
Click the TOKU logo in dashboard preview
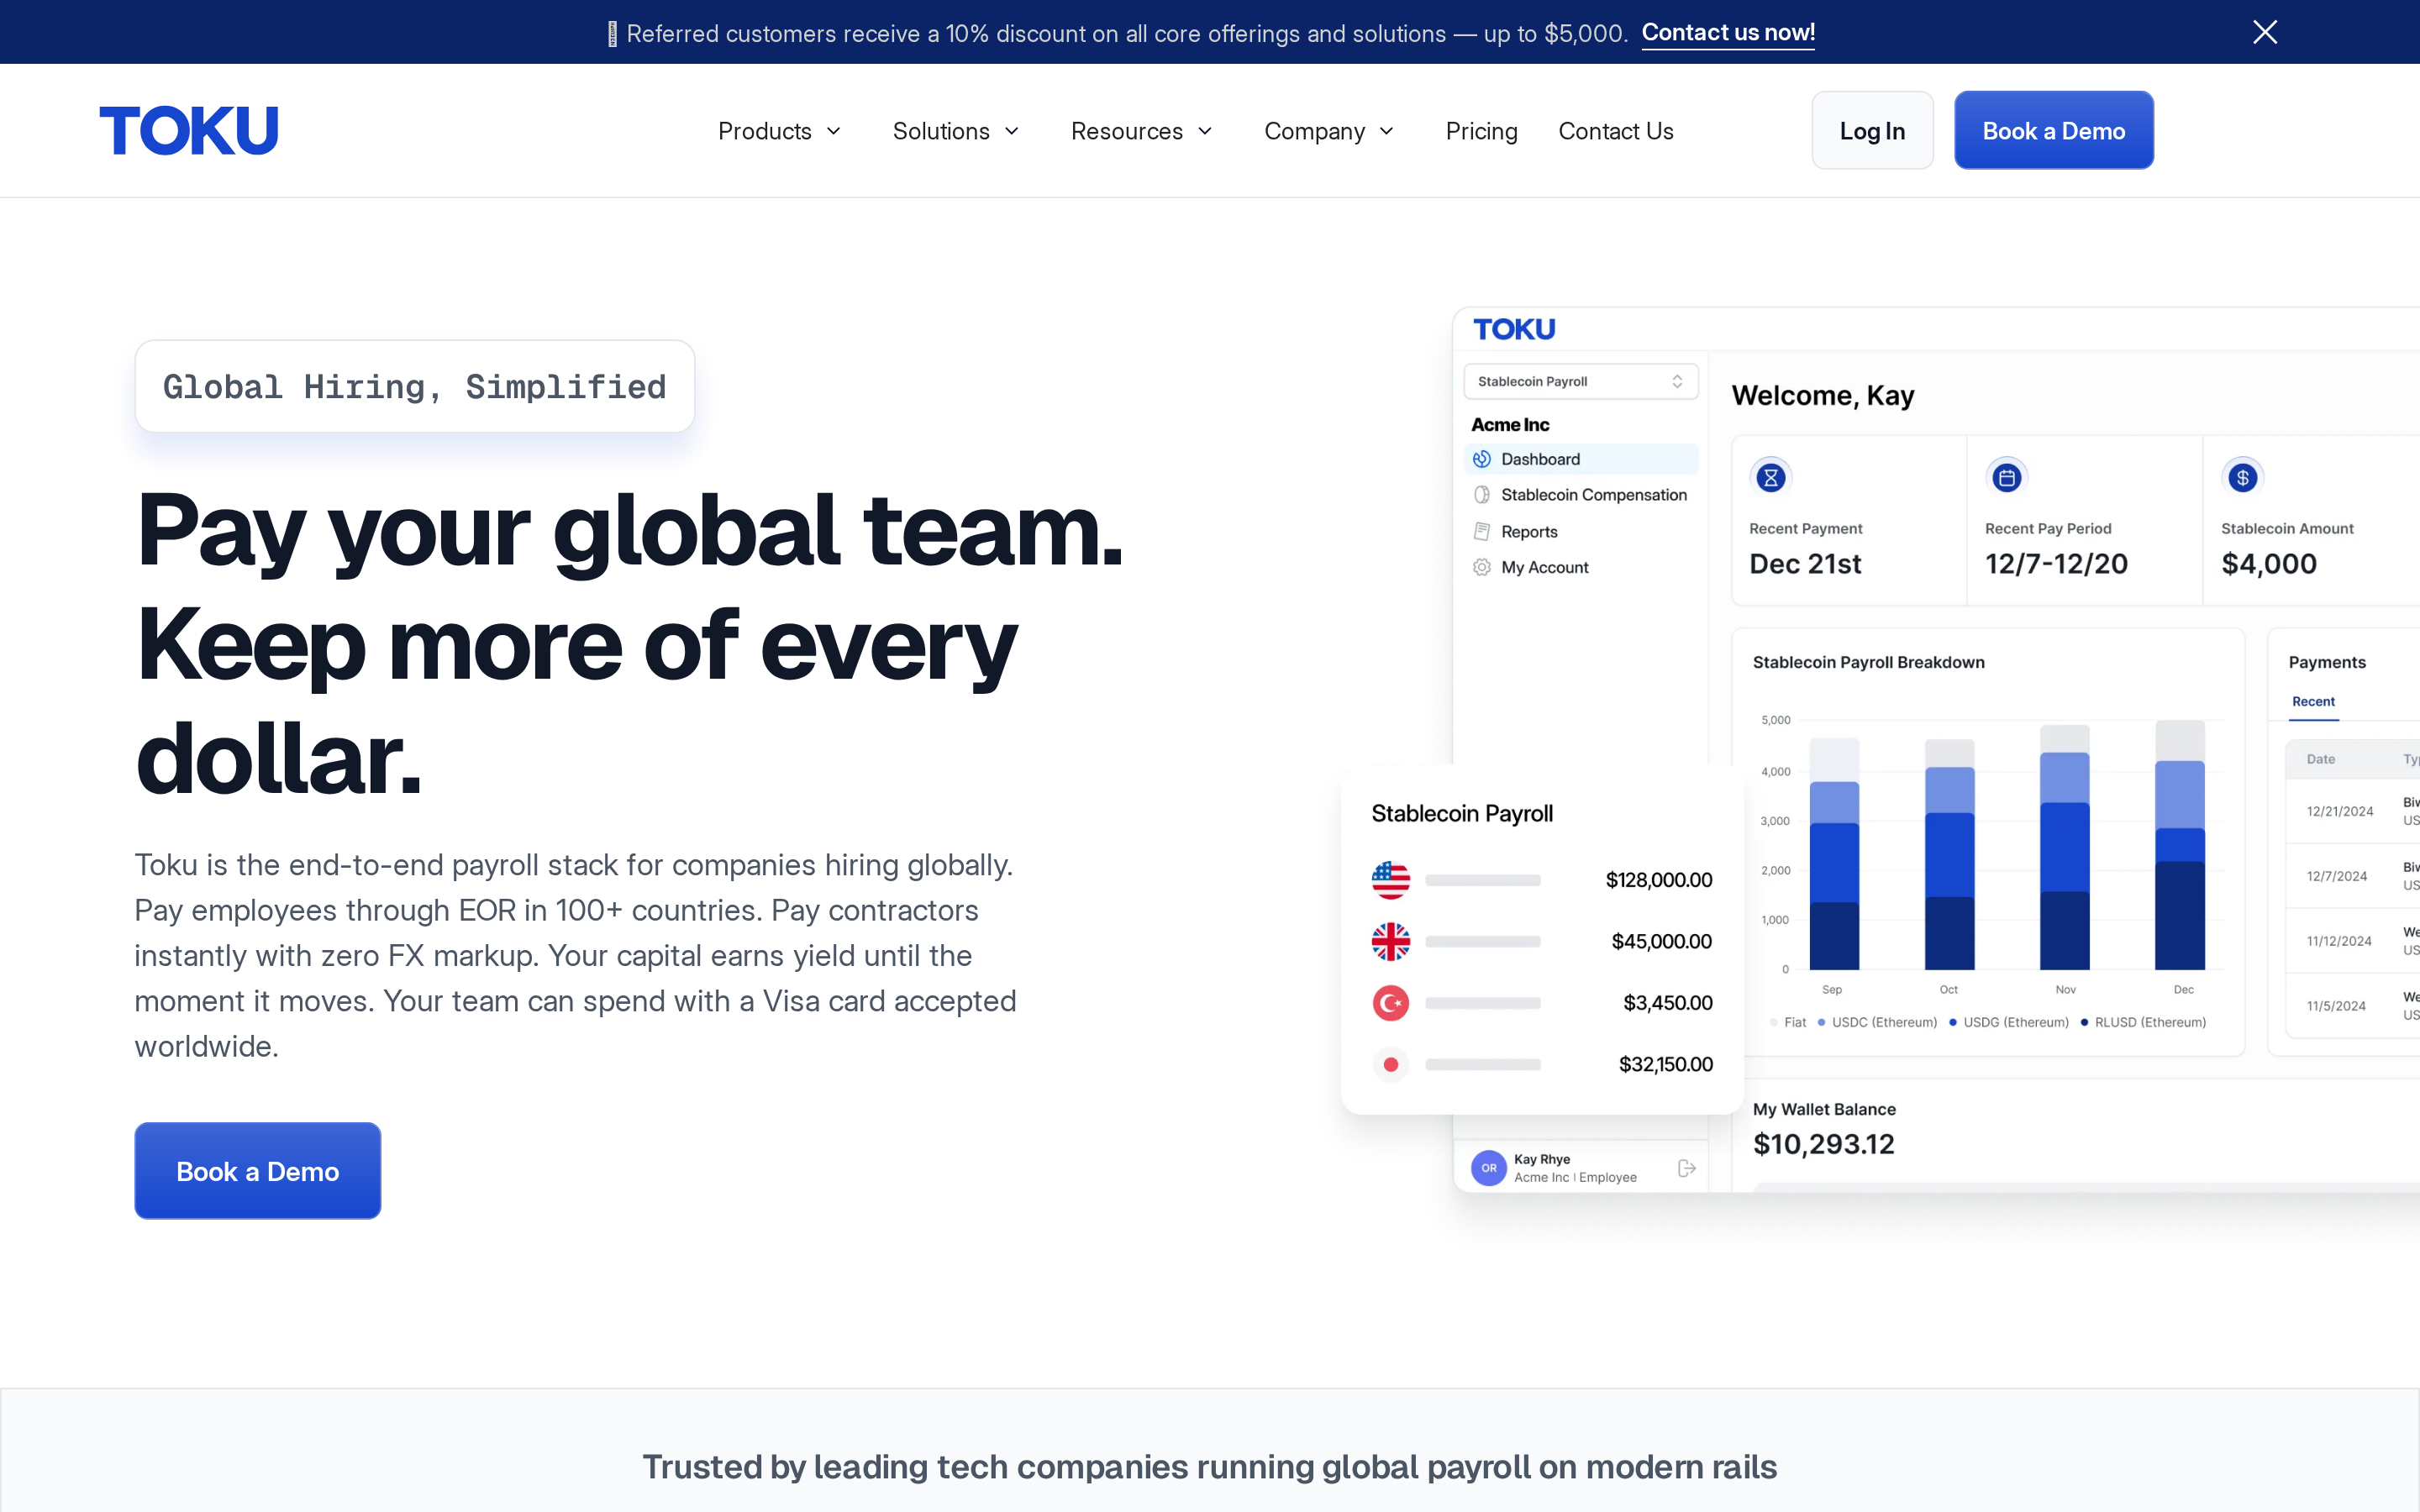click(x=1514, y=329)
